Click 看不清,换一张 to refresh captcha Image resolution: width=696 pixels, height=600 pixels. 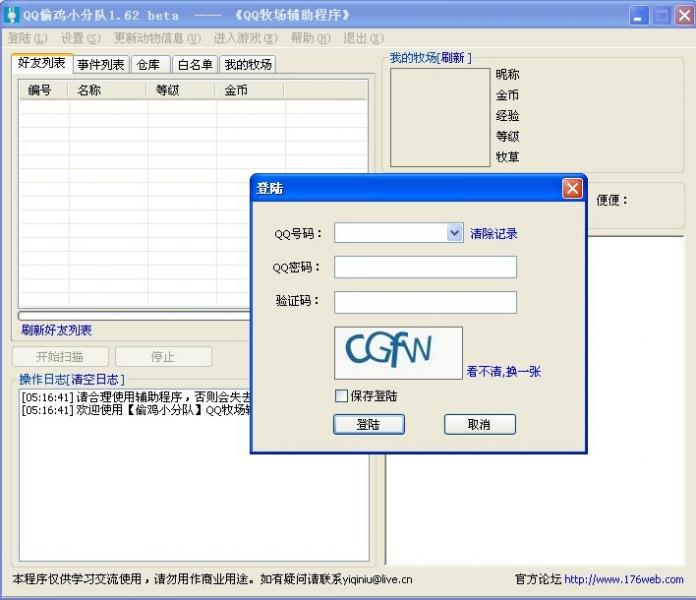(503, 371)
